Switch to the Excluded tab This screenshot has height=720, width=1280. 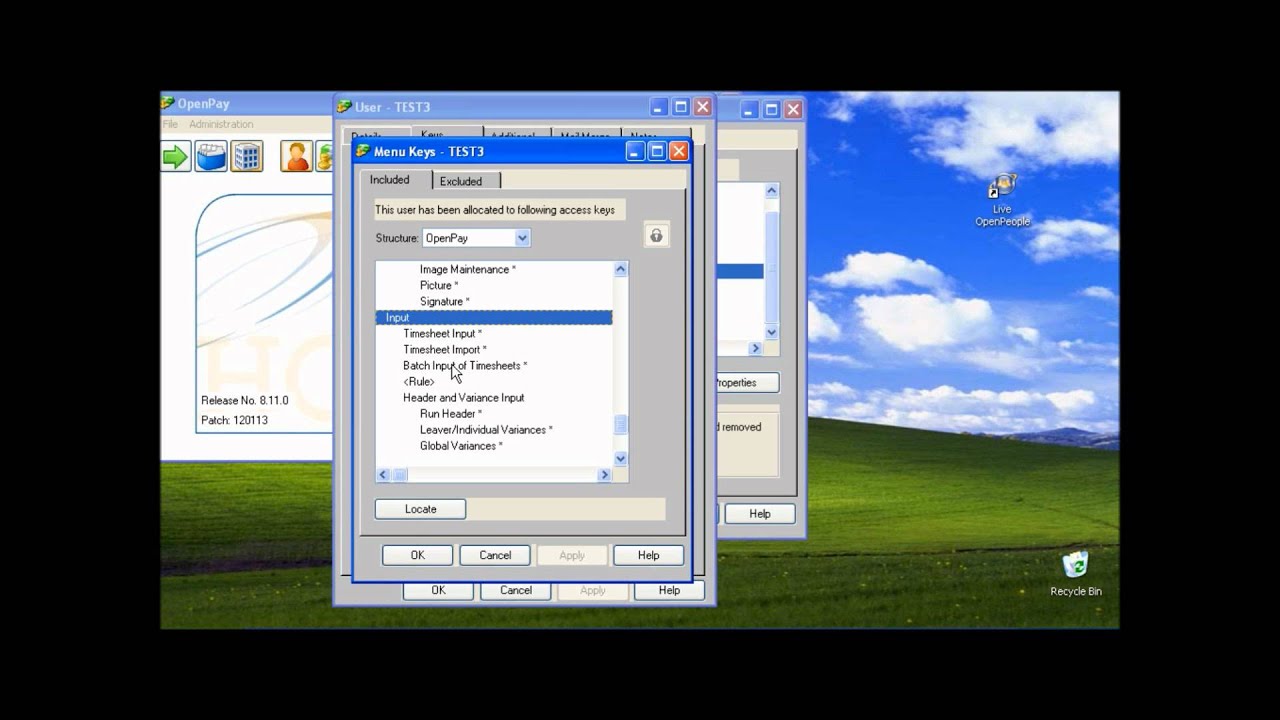pos(461,181)
